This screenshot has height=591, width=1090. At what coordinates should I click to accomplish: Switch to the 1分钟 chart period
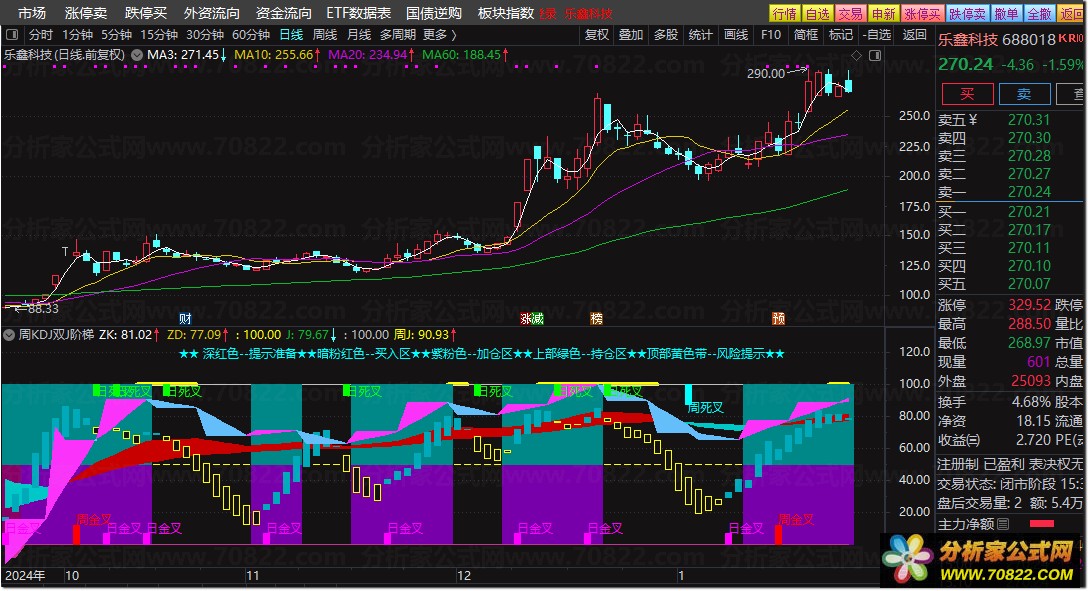tap(77, 34)
